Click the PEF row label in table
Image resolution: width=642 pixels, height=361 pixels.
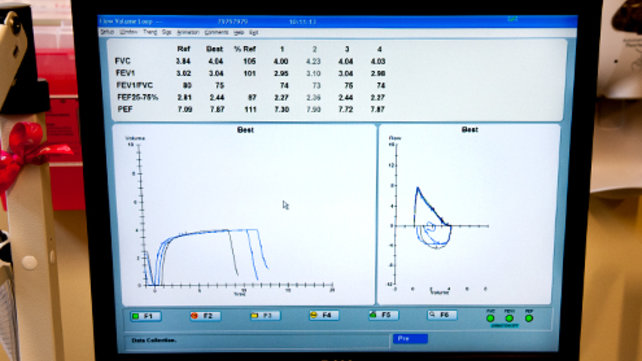click(125, 109)
